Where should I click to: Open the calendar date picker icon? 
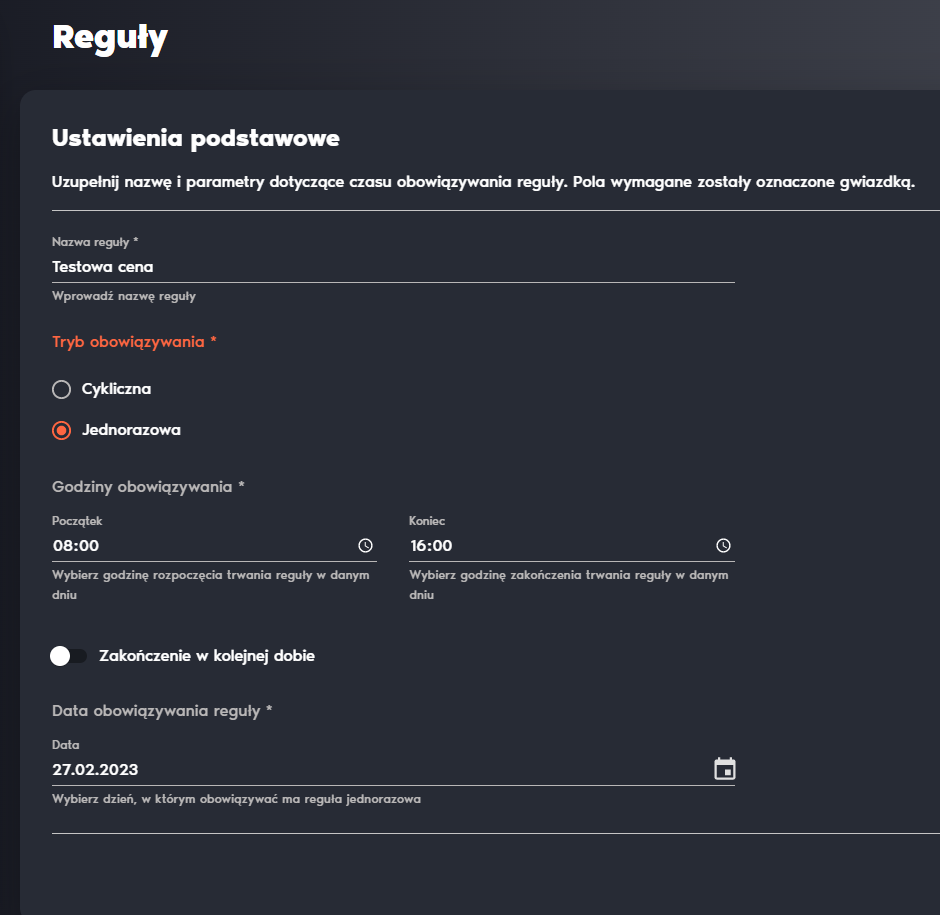pos(725,769)
